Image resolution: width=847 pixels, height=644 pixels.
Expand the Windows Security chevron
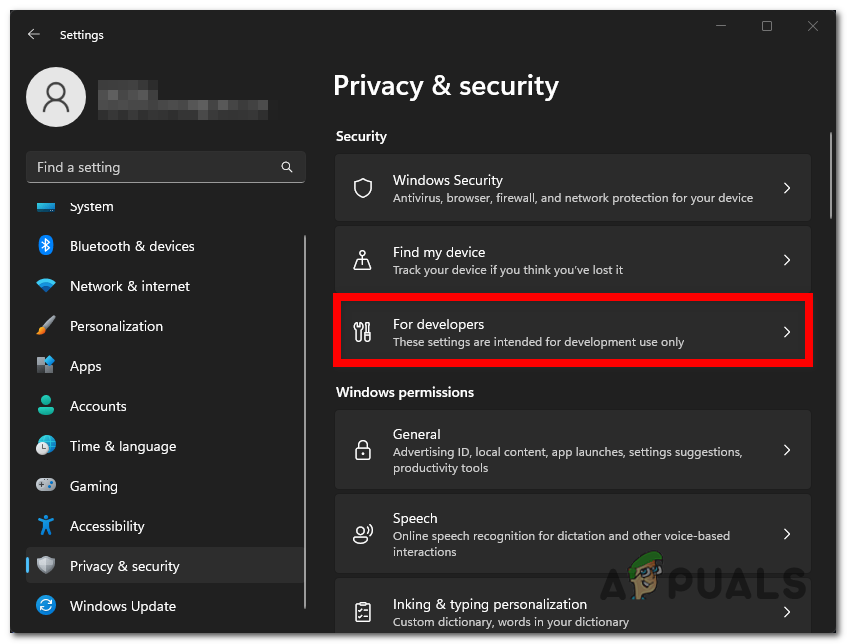click(787, 188)
